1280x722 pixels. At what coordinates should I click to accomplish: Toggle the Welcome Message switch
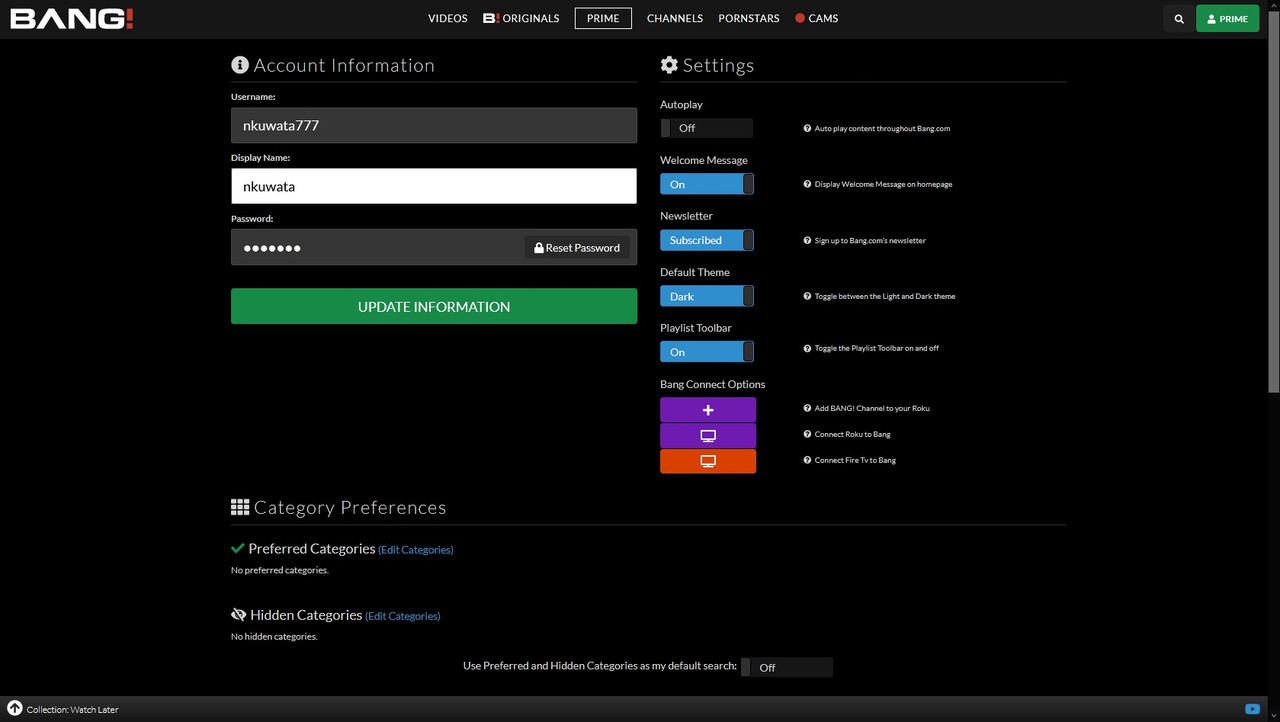[707, 184]
